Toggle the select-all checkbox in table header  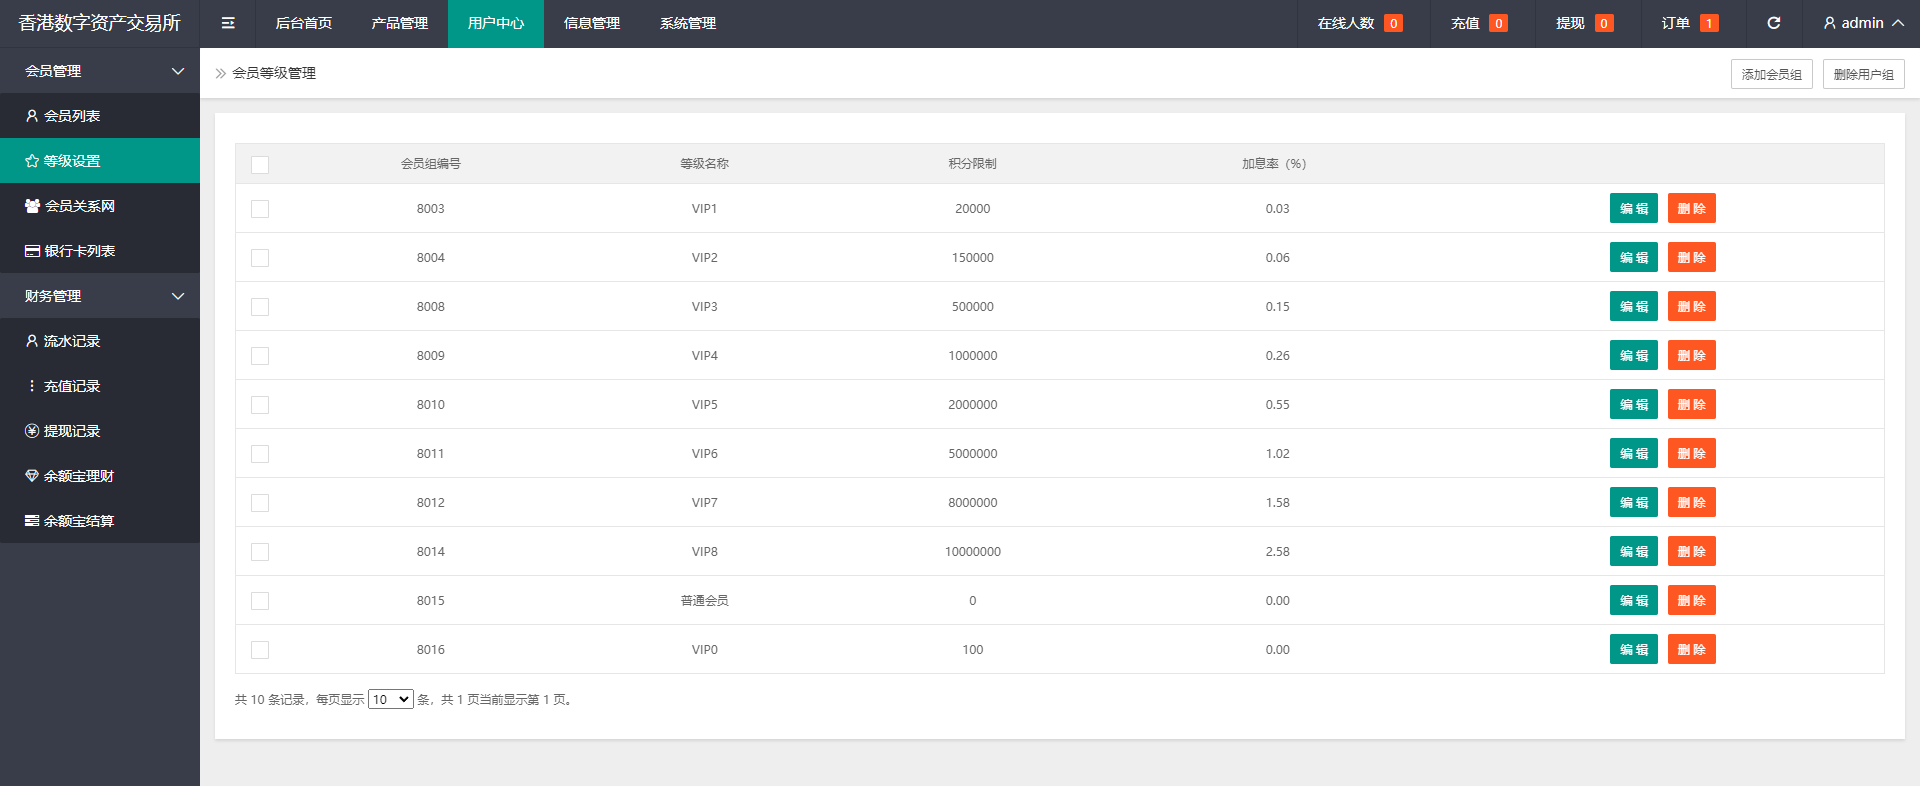point(260,165)
